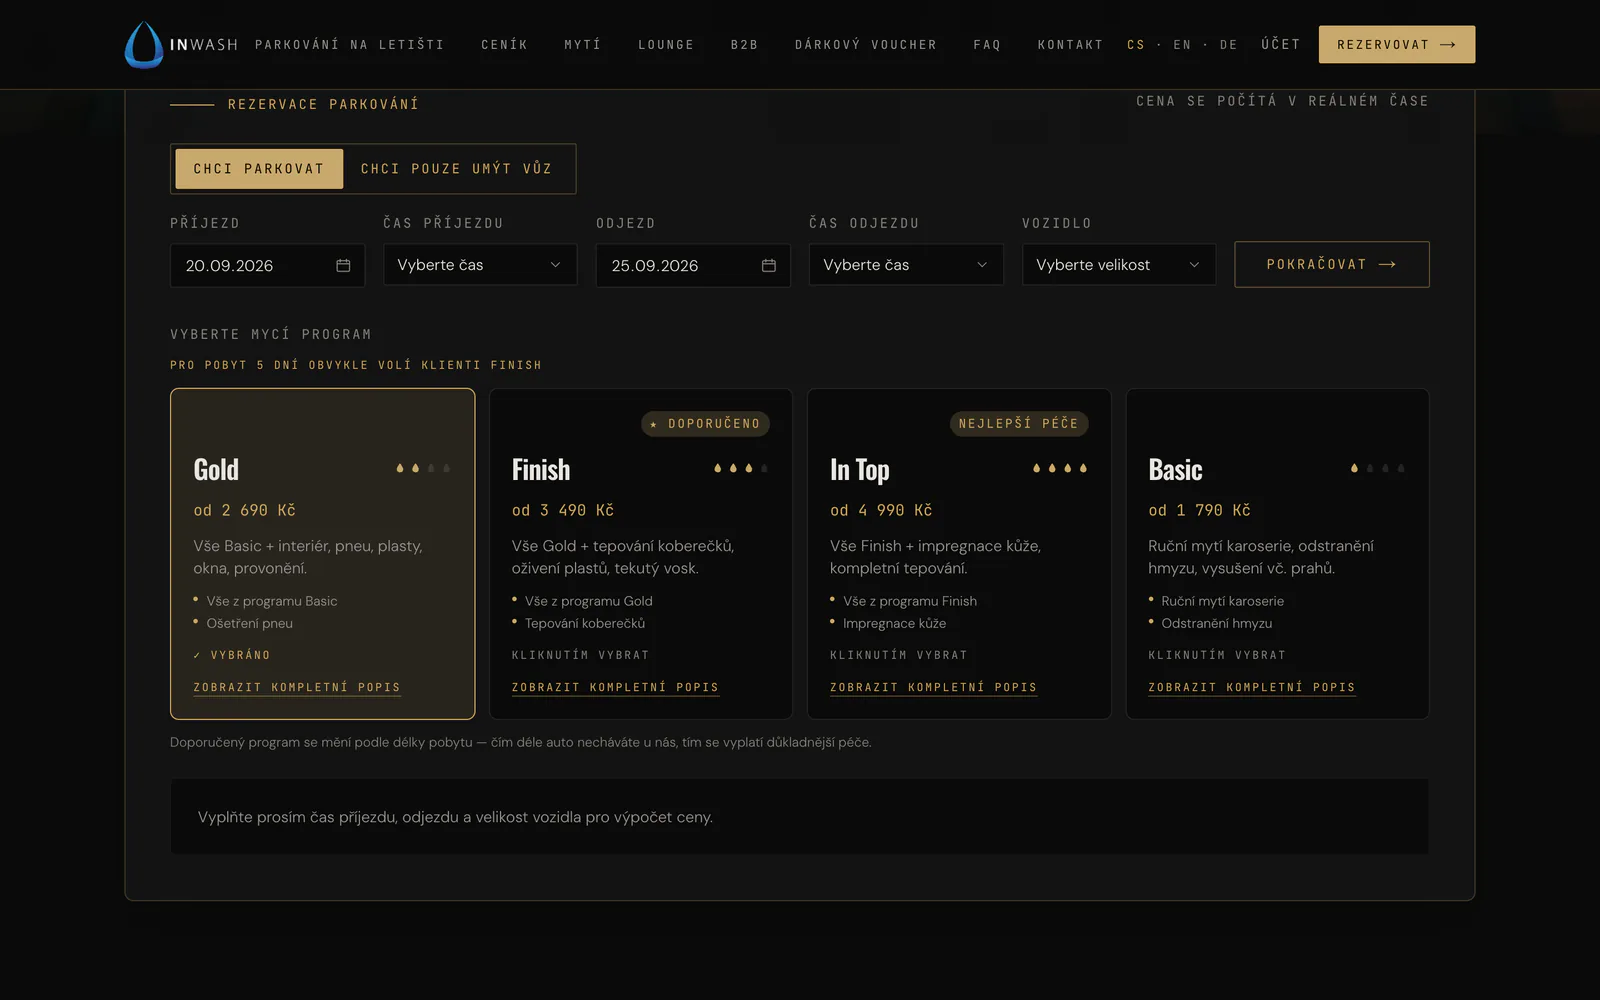The image size is (1600, 1000).
Task: Click the 'od 4 990 Kč' In Top price
Action: pos(881,511)
